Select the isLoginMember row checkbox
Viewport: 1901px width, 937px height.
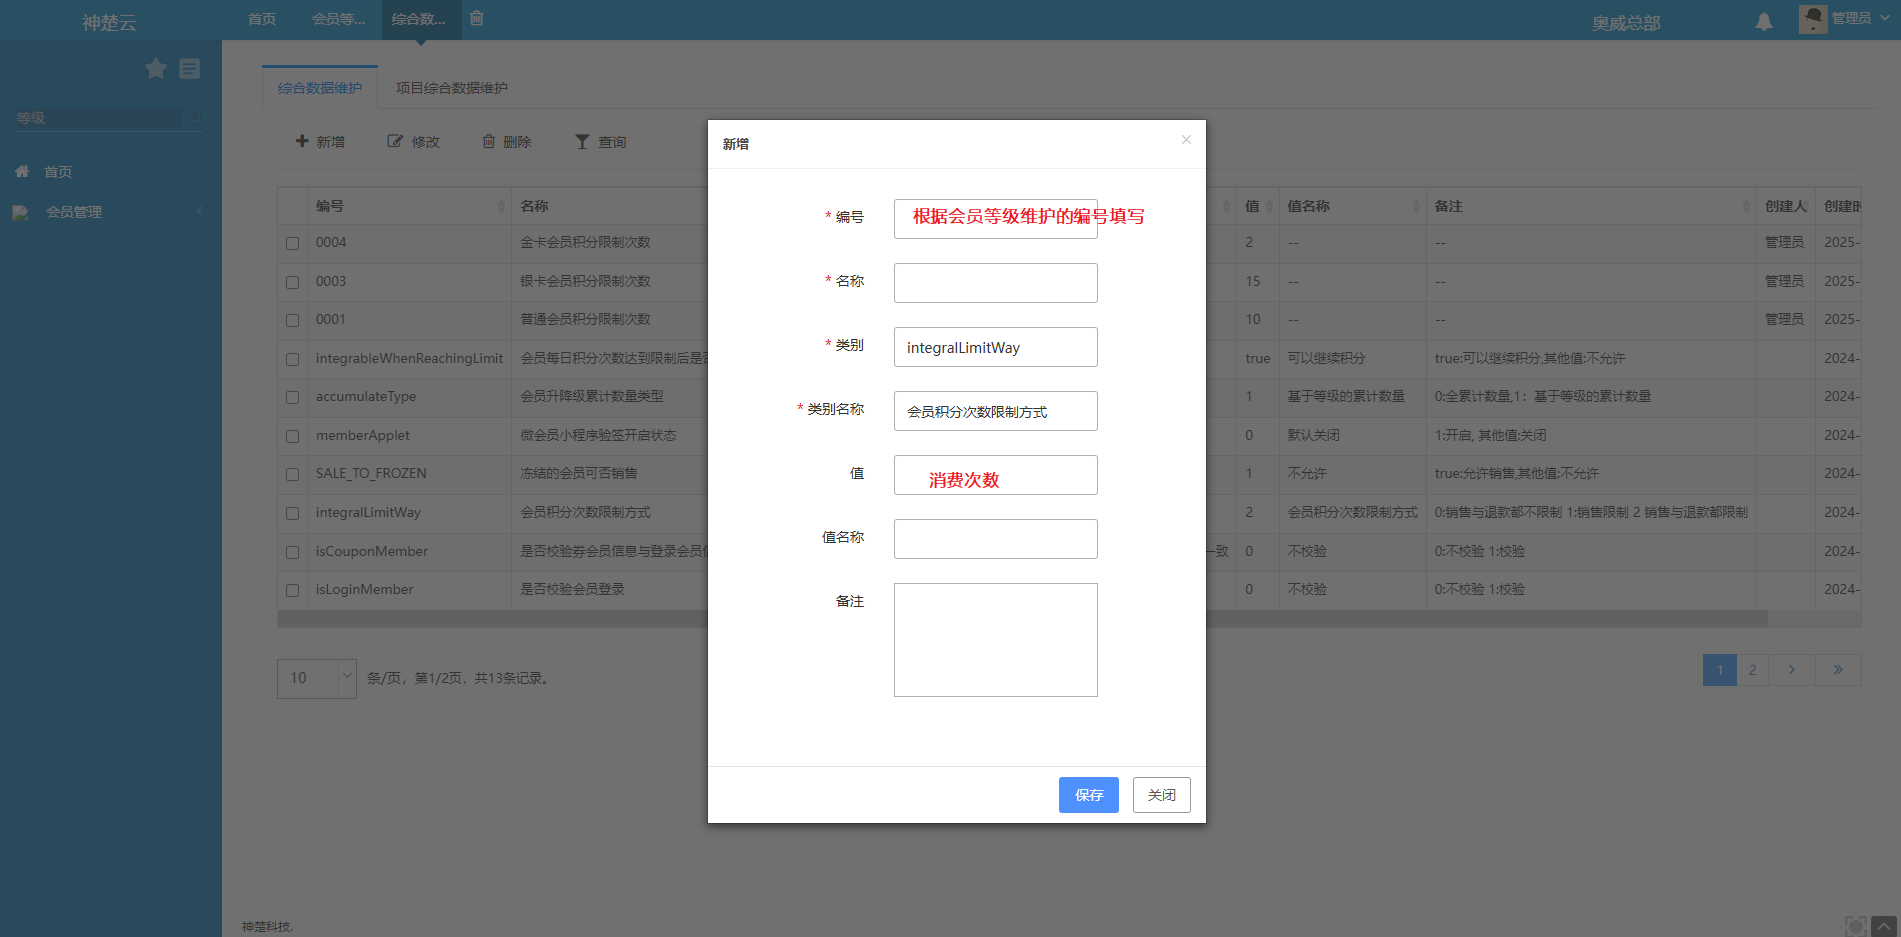(292, 590)
